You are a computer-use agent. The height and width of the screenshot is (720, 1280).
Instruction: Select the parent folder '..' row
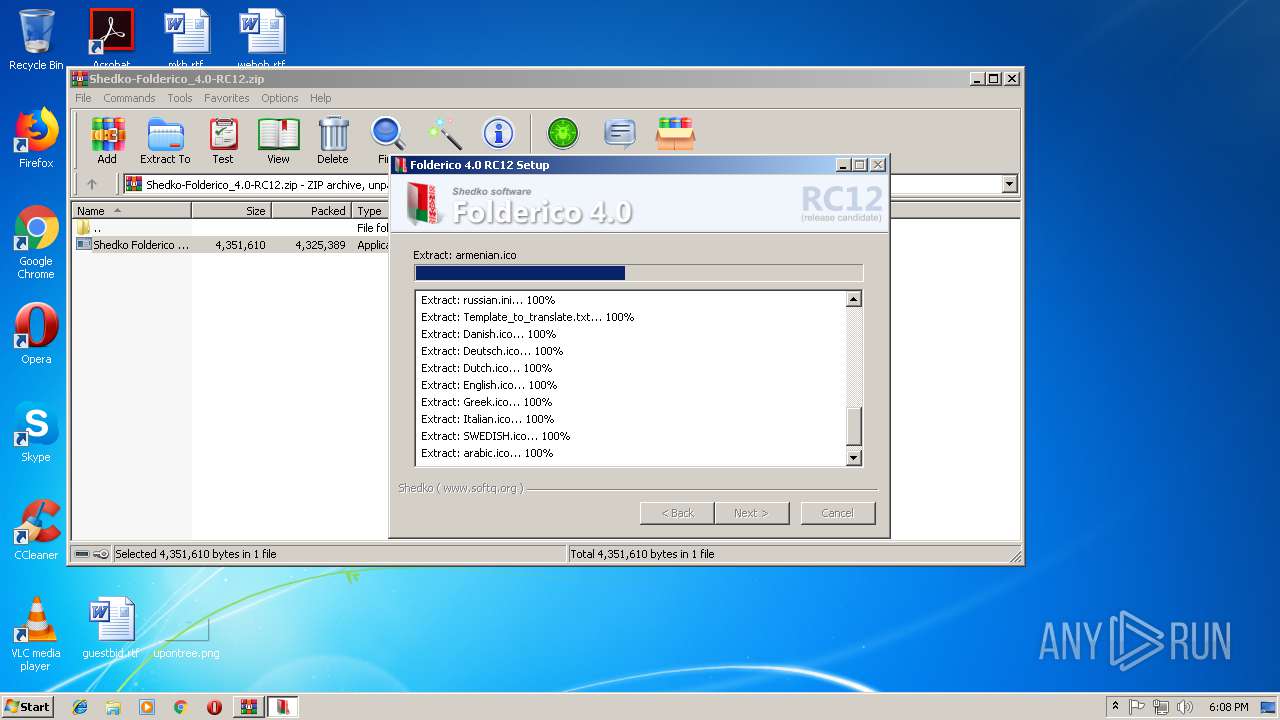230,228
